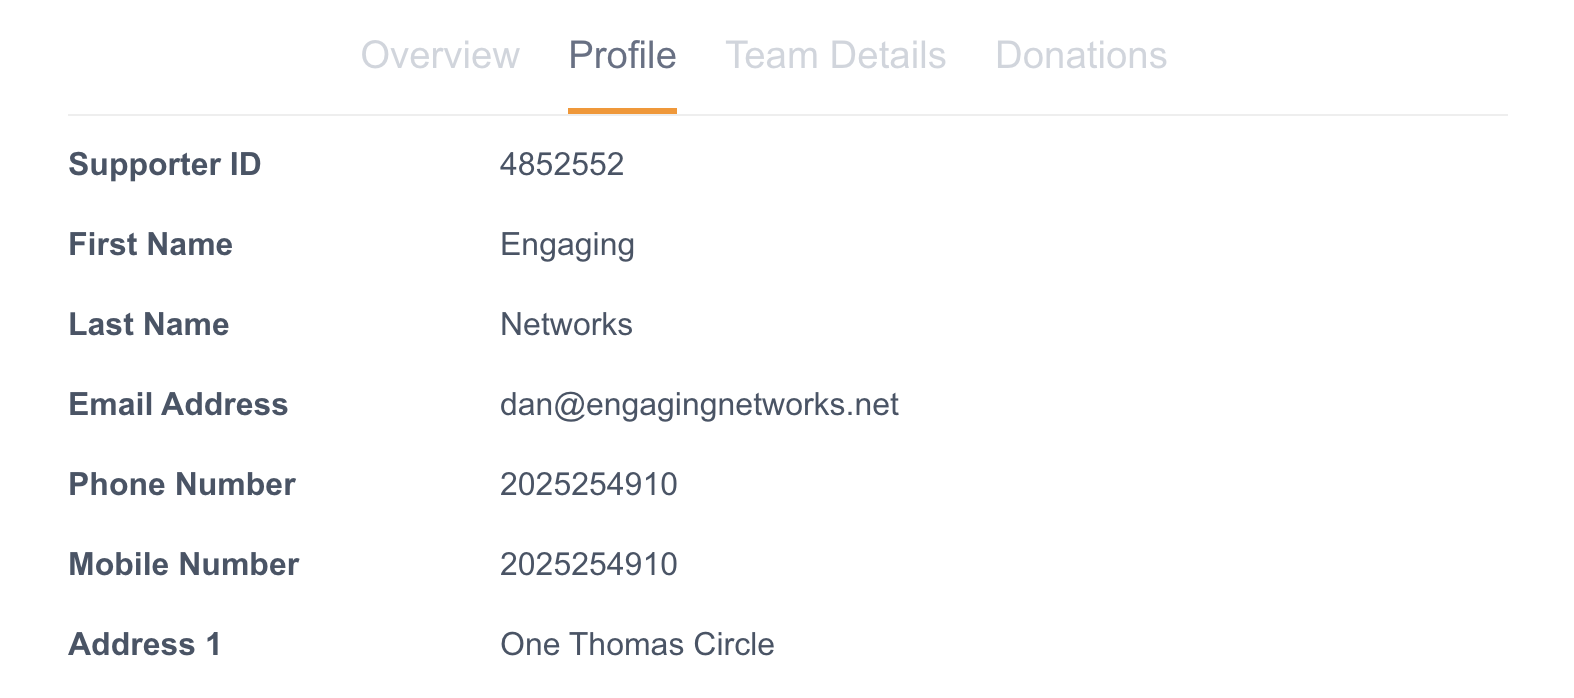Screen dimensions: 1574x698
Task: Click the dan@engagingnetworks.net email address
Action: pyautogui.click(x=699, y=404)
